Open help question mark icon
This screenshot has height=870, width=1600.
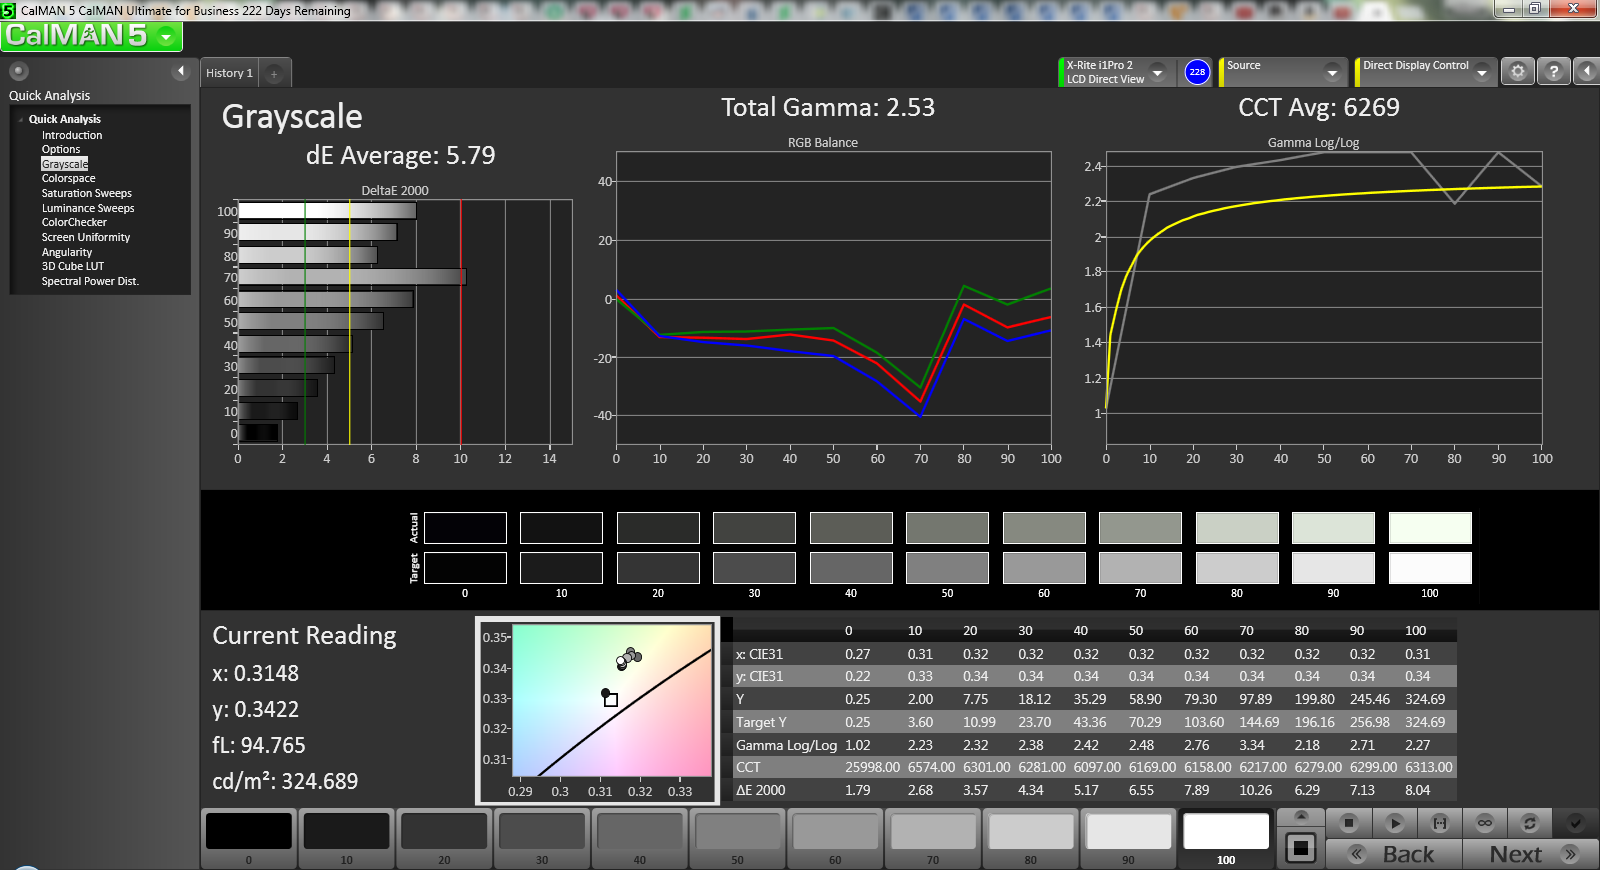click(1553, 72)
